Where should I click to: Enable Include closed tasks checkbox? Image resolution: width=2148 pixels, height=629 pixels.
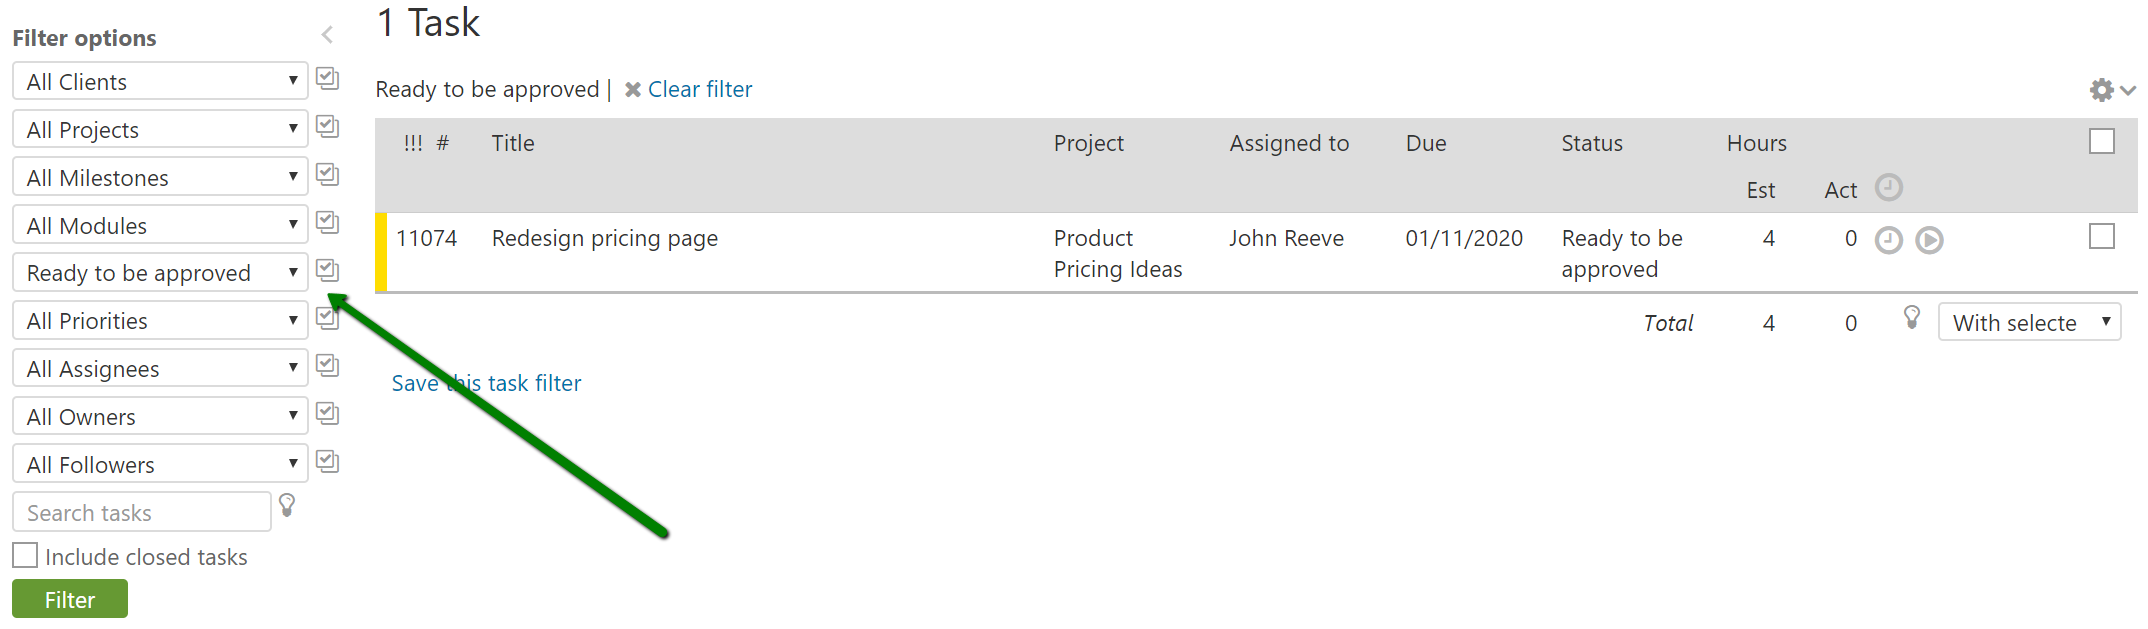point(25,556)
